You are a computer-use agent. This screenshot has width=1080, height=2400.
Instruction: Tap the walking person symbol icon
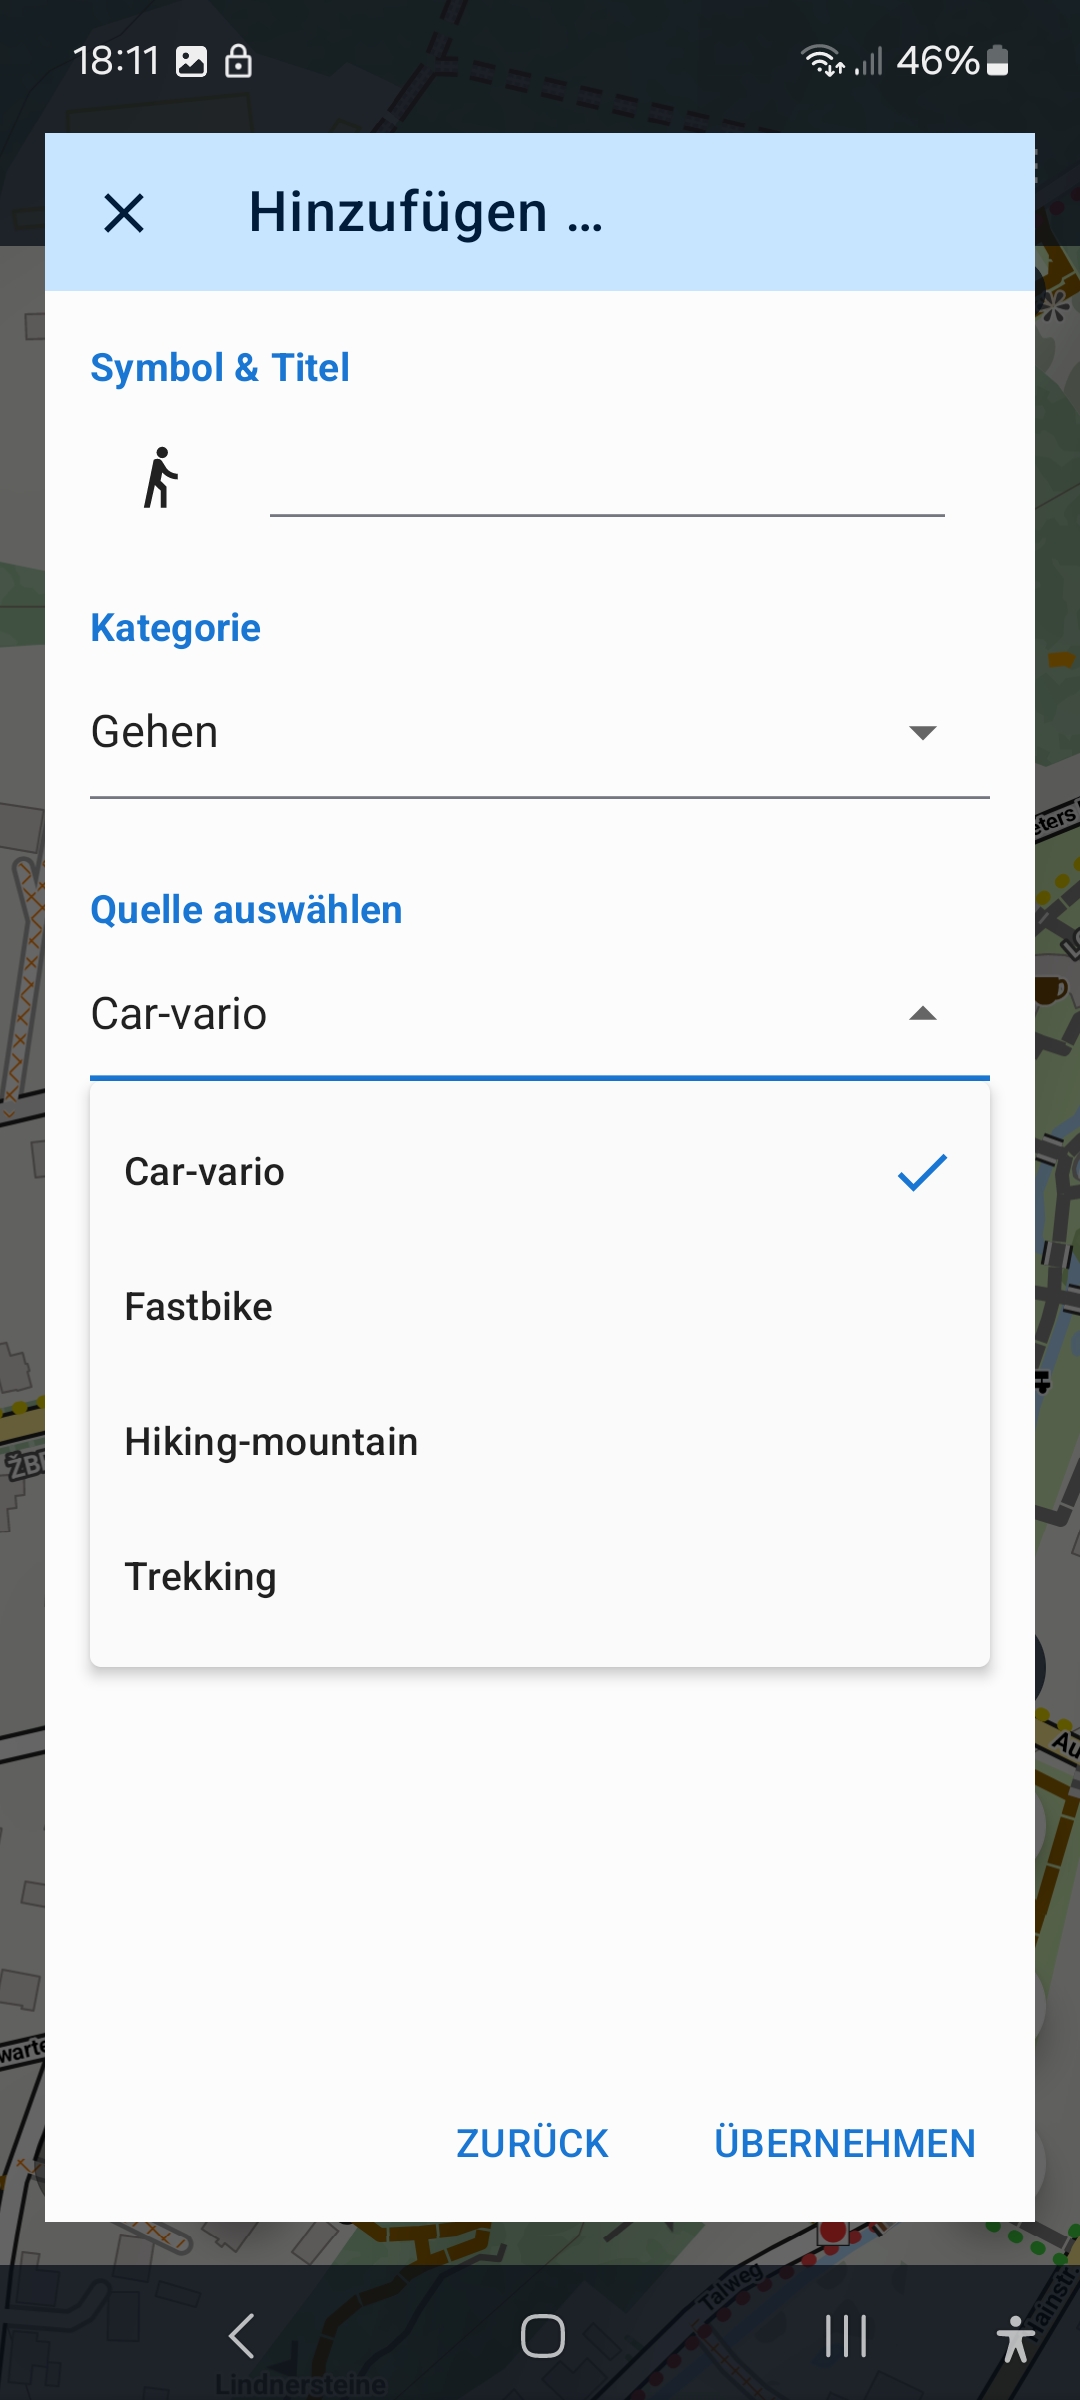160,478
